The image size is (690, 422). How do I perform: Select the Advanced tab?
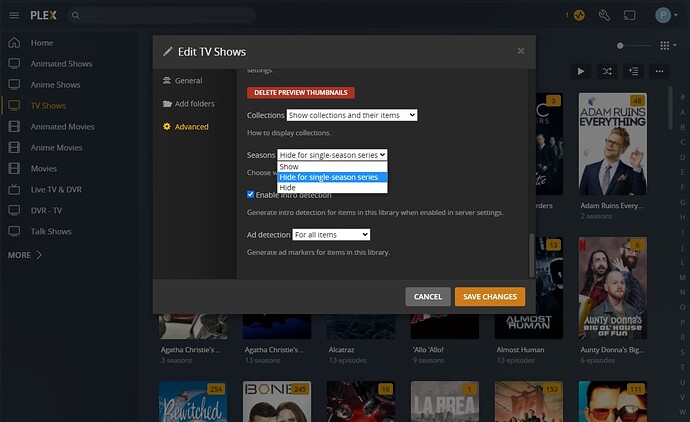[x=186, y=127]
